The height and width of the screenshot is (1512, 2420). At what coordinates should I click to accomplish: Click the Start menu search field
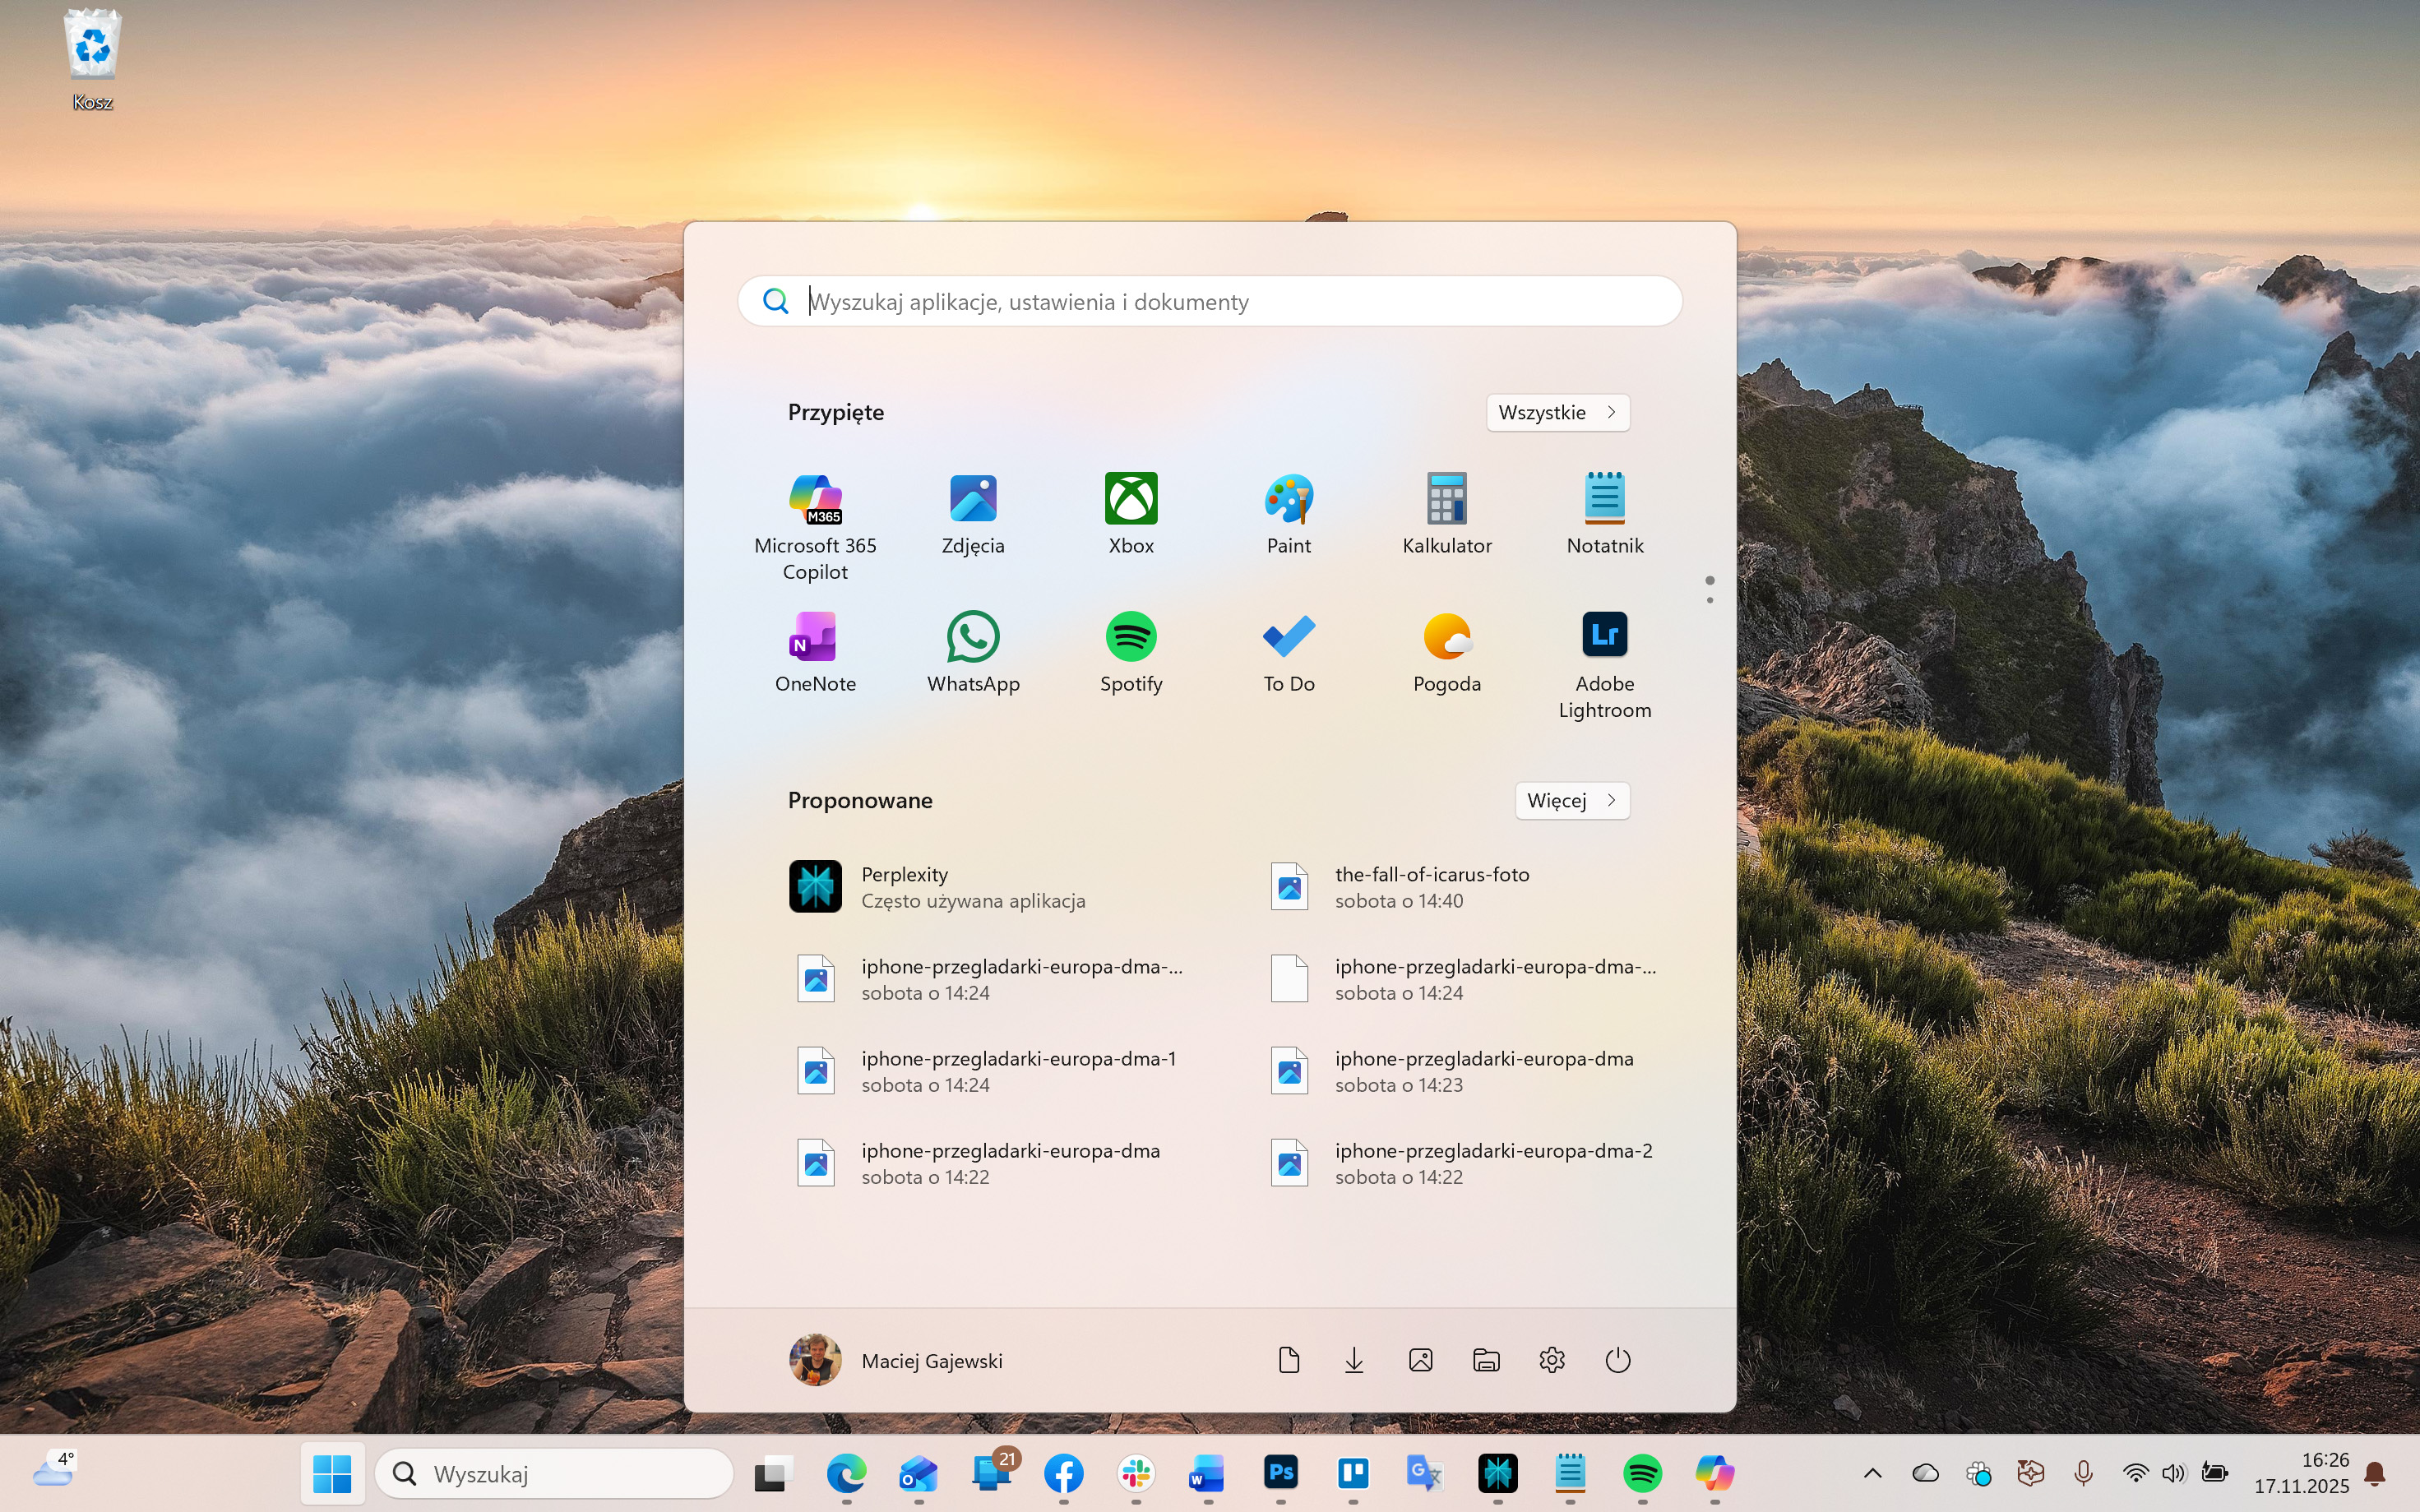pos(1210,302)
